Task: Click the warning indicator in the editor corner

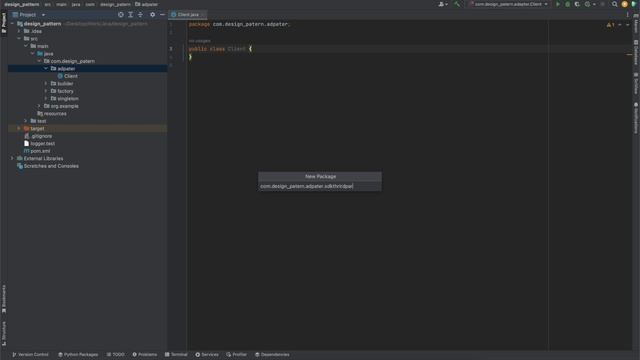Action: [x=610, y=25]
